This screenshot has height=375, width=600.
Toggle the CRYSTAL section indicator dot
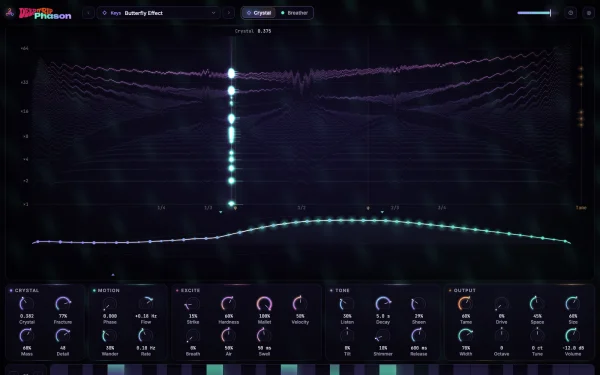point(11,290)
